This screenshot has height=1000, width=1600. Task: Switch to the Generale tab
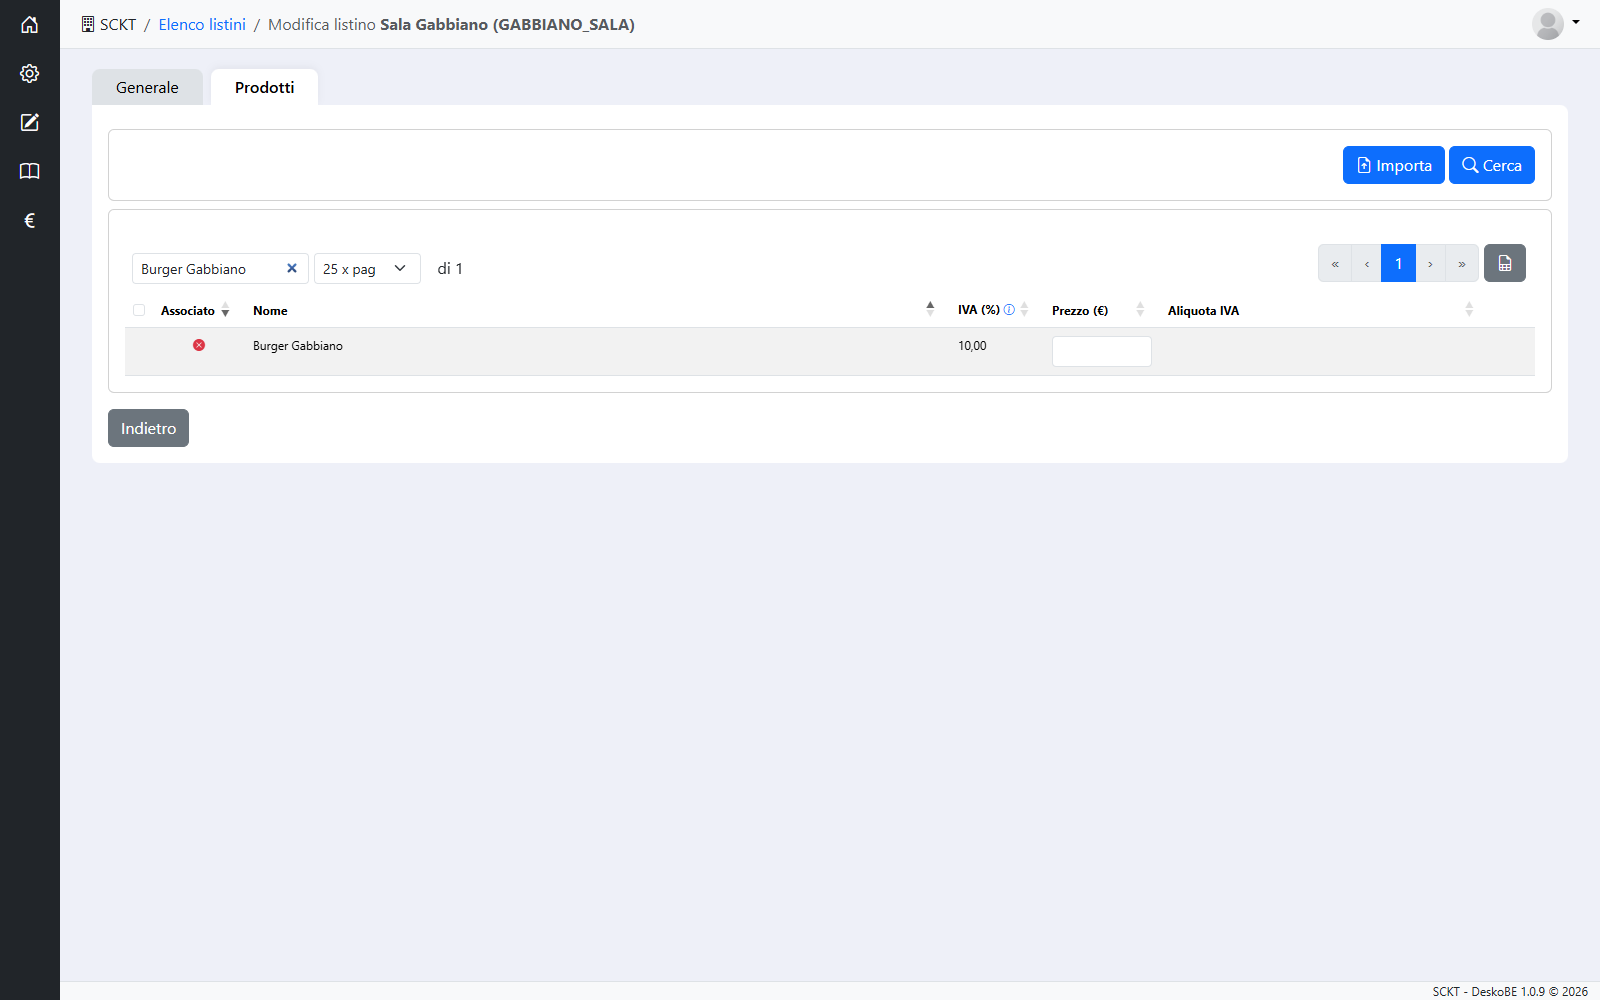[147, 87]
